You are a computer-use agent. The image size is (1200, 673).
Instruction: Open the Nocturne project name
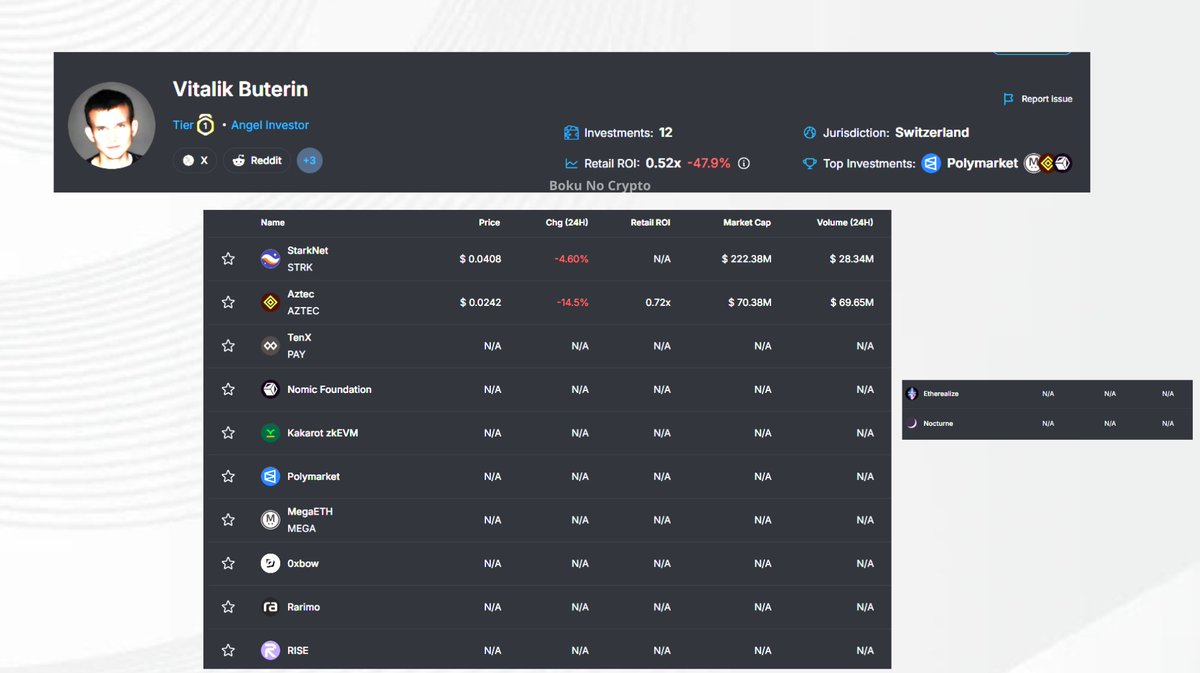coord(938,423)
